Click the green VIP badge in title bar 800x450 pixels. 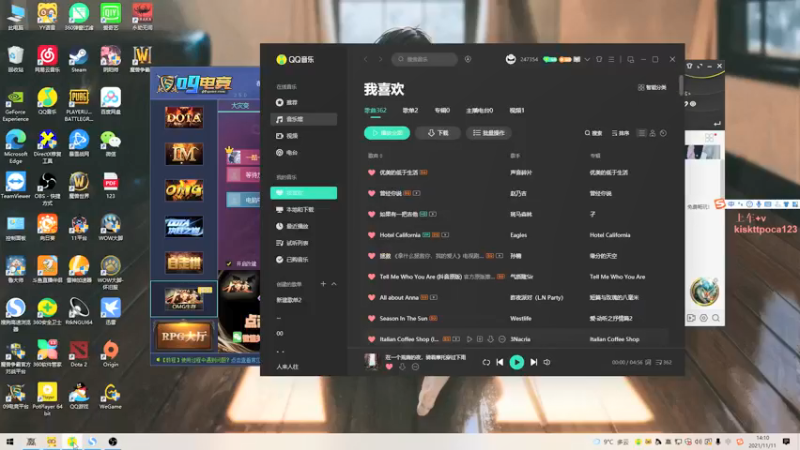pos(549,59)
